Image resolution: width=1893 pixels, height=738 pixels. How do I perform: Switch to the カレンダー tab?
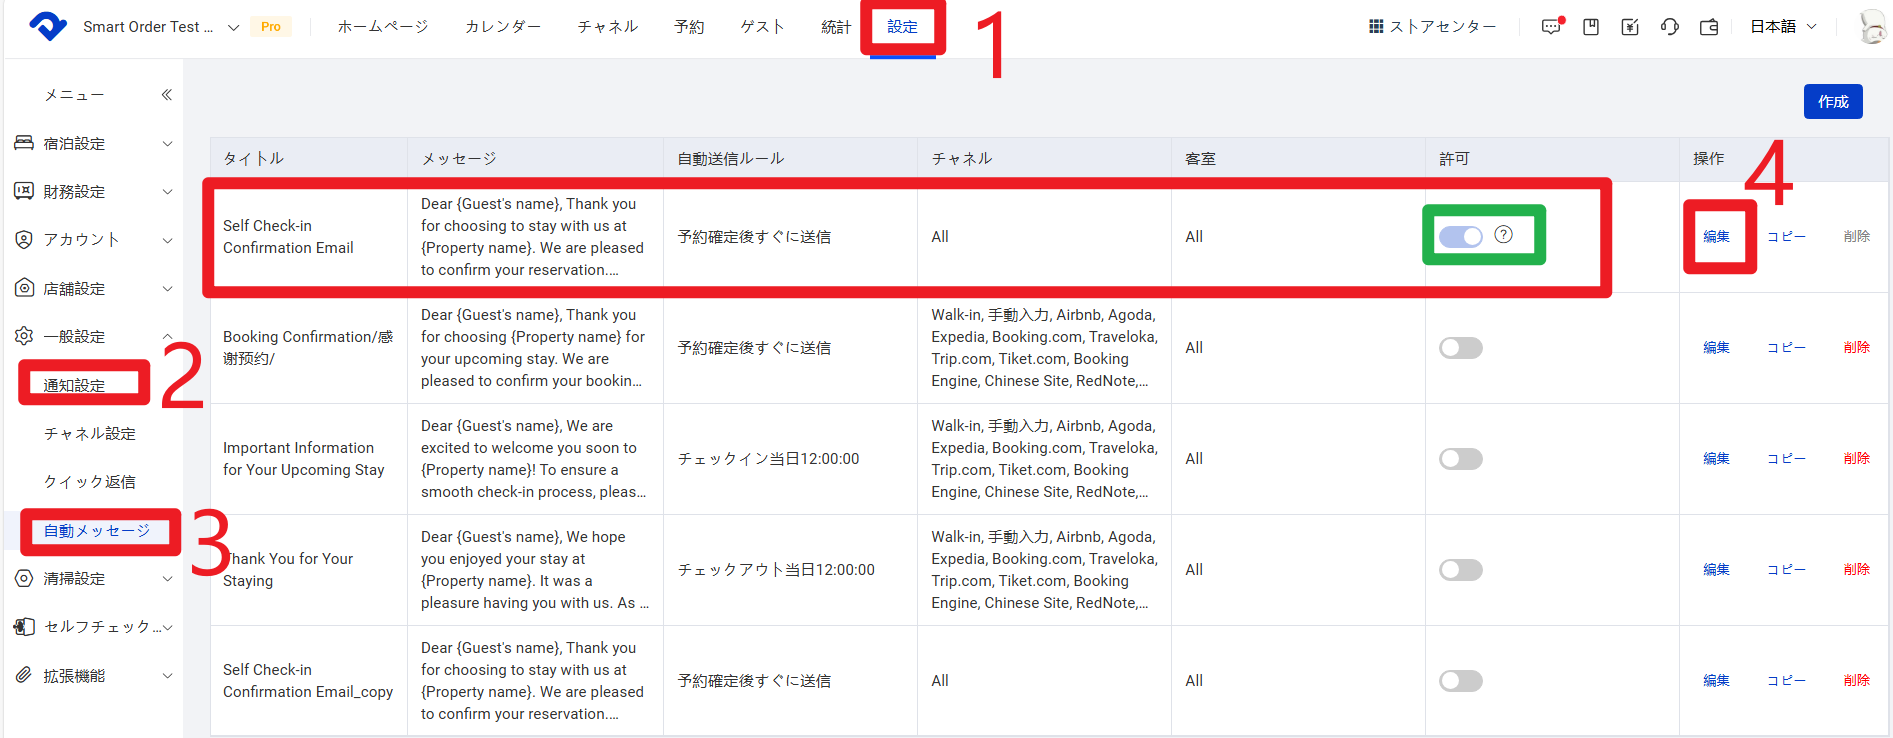(502, 27)
